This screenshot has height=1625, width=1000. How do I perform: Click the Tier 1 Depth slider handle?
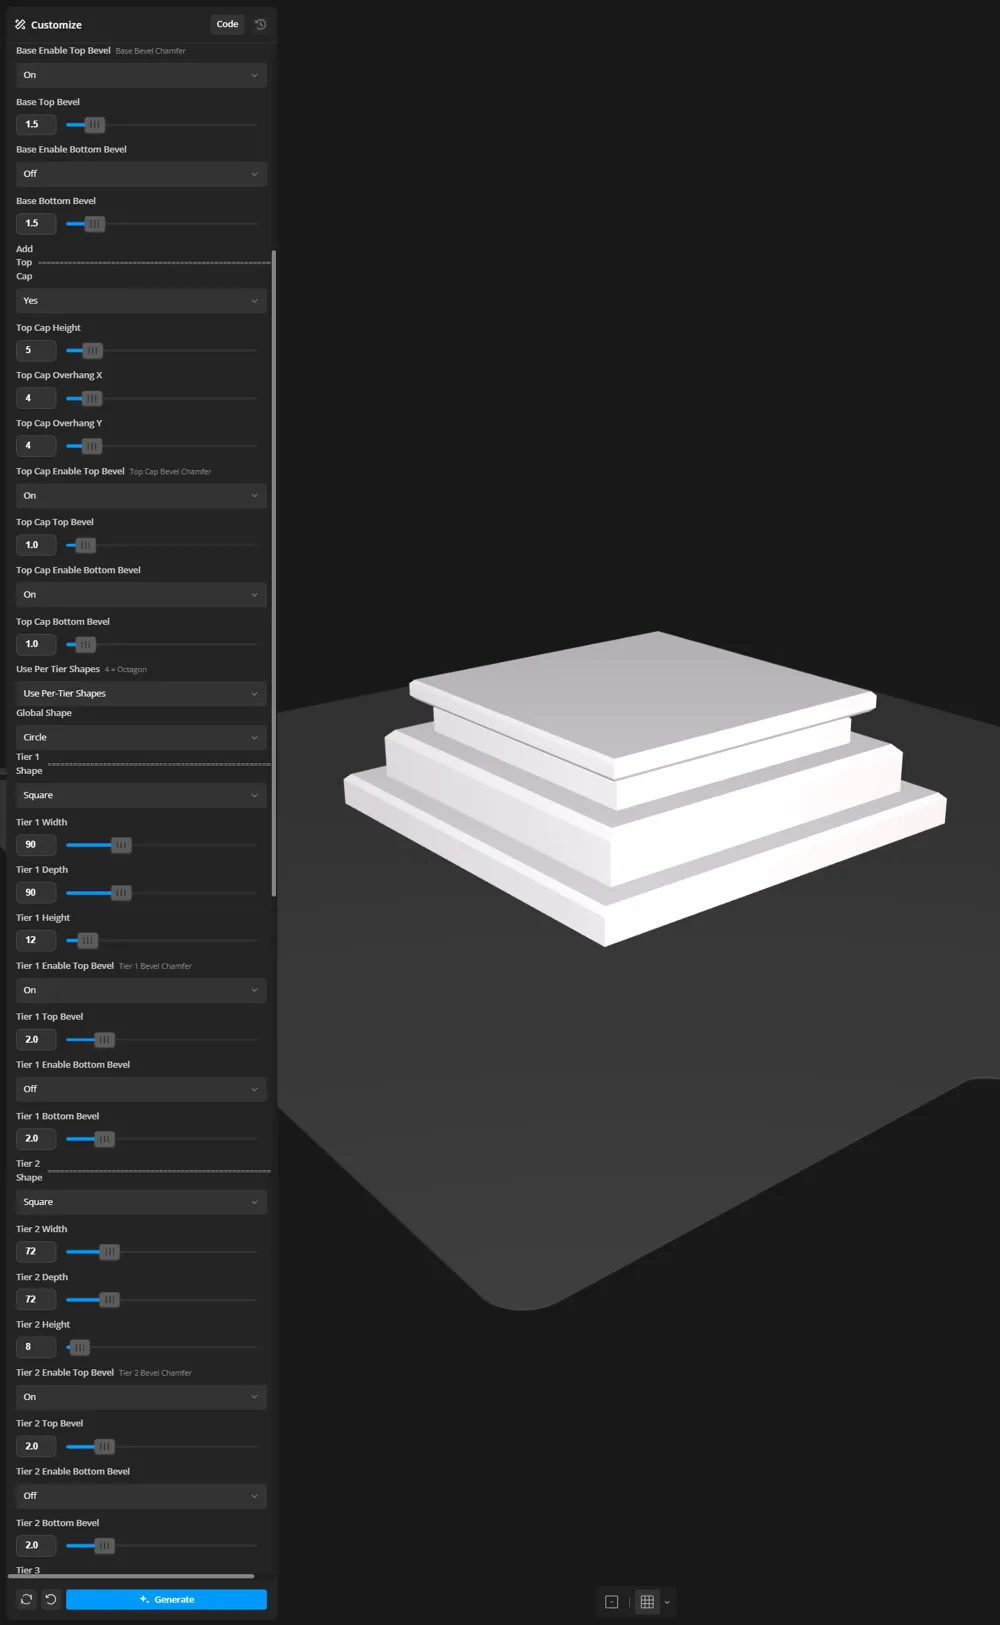[x=121, y=893]
